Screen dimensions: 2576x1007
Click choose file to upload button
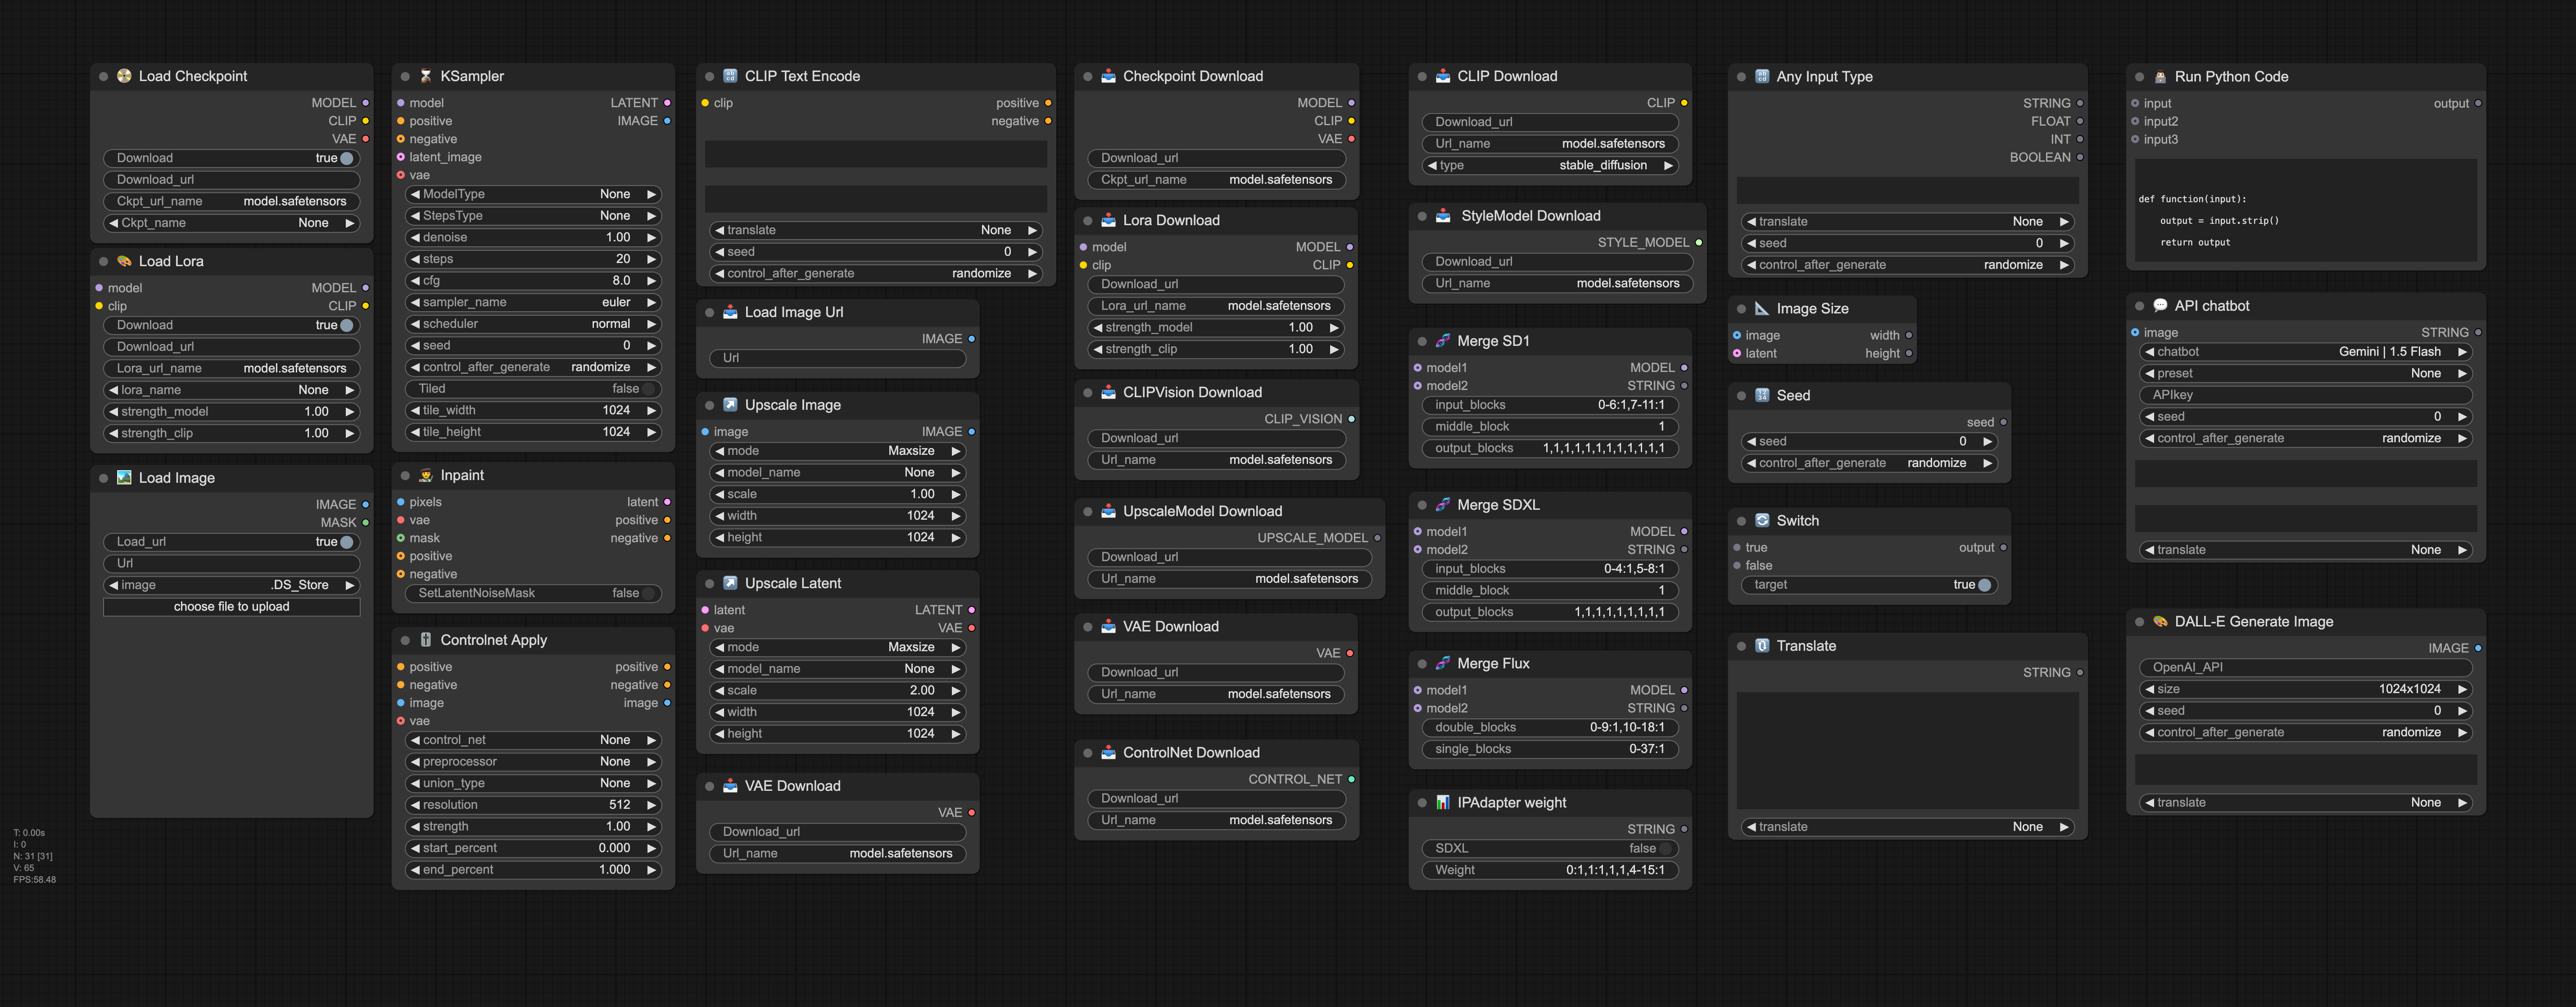coord(231,607)
